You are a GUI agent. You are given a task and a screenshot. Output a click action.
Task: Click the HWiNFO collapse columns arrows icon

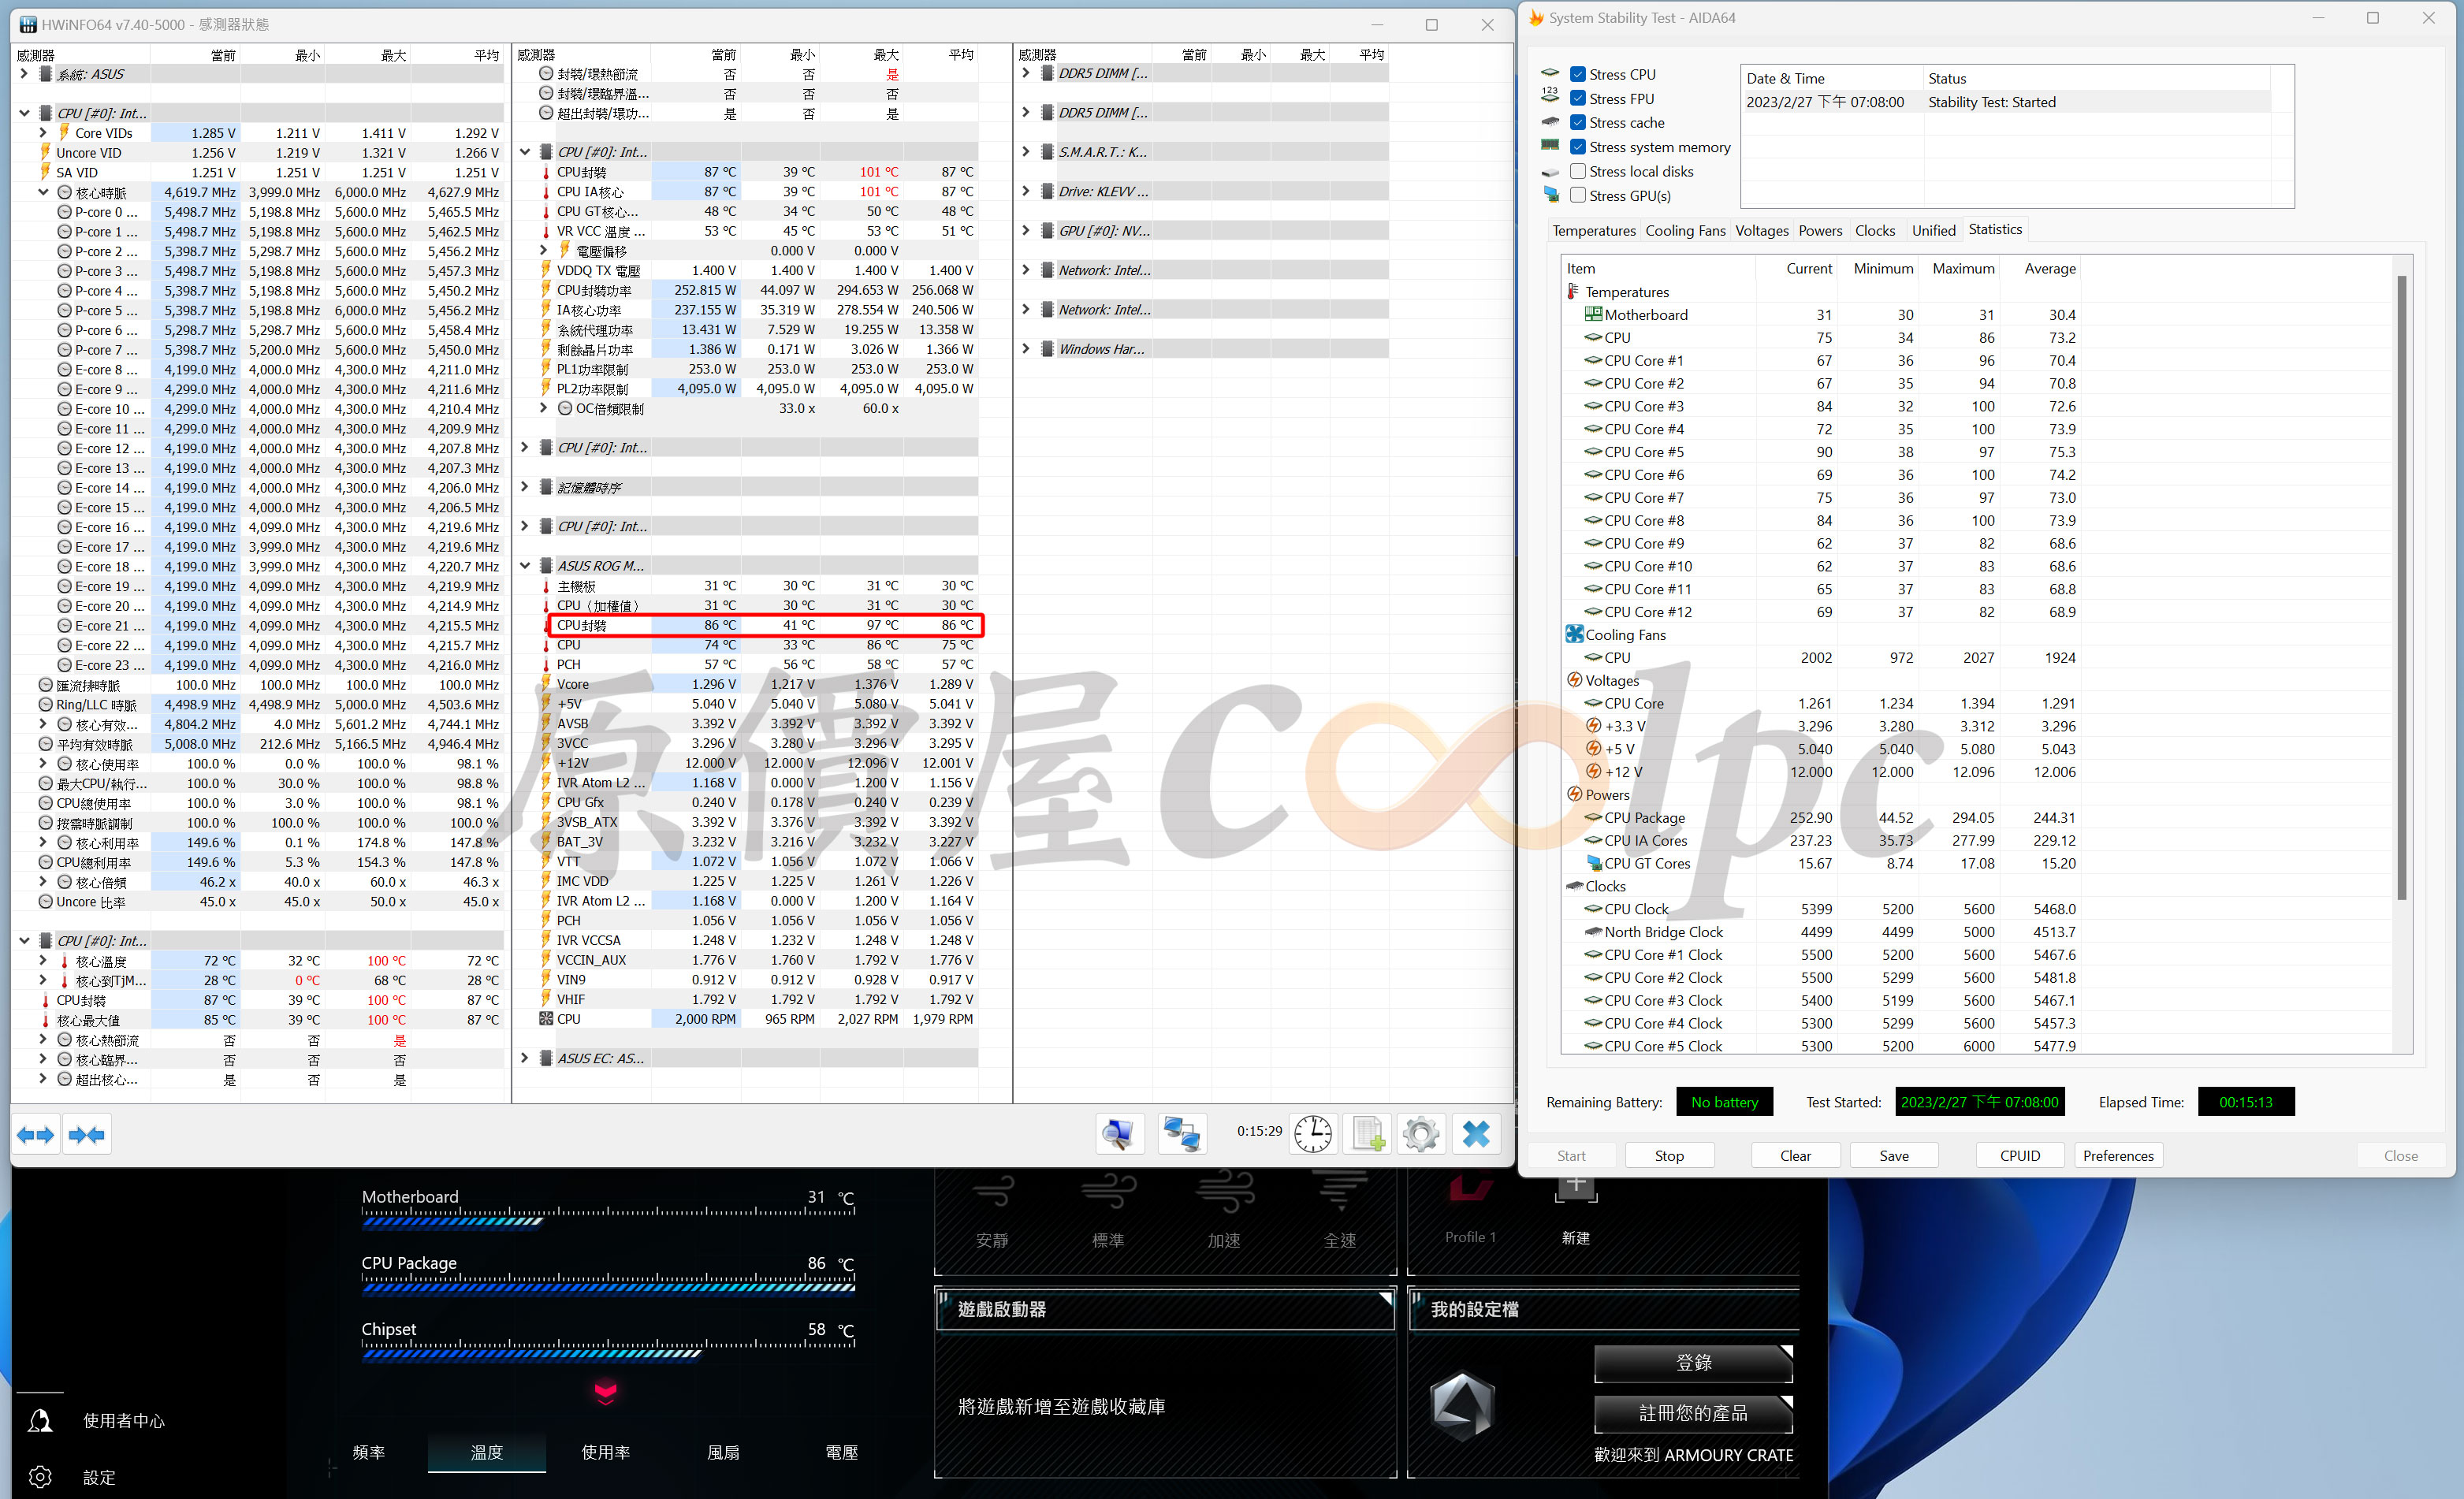click(87, 1134)
